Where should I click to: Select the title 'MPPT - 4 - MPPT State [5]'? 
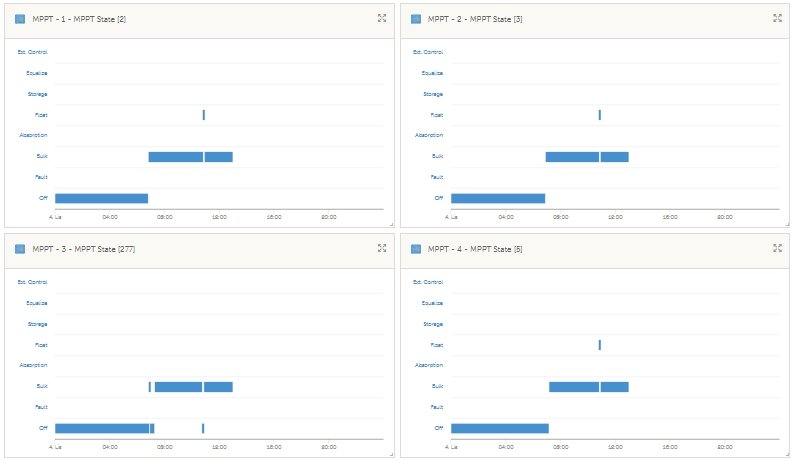[x=475, y=249]
